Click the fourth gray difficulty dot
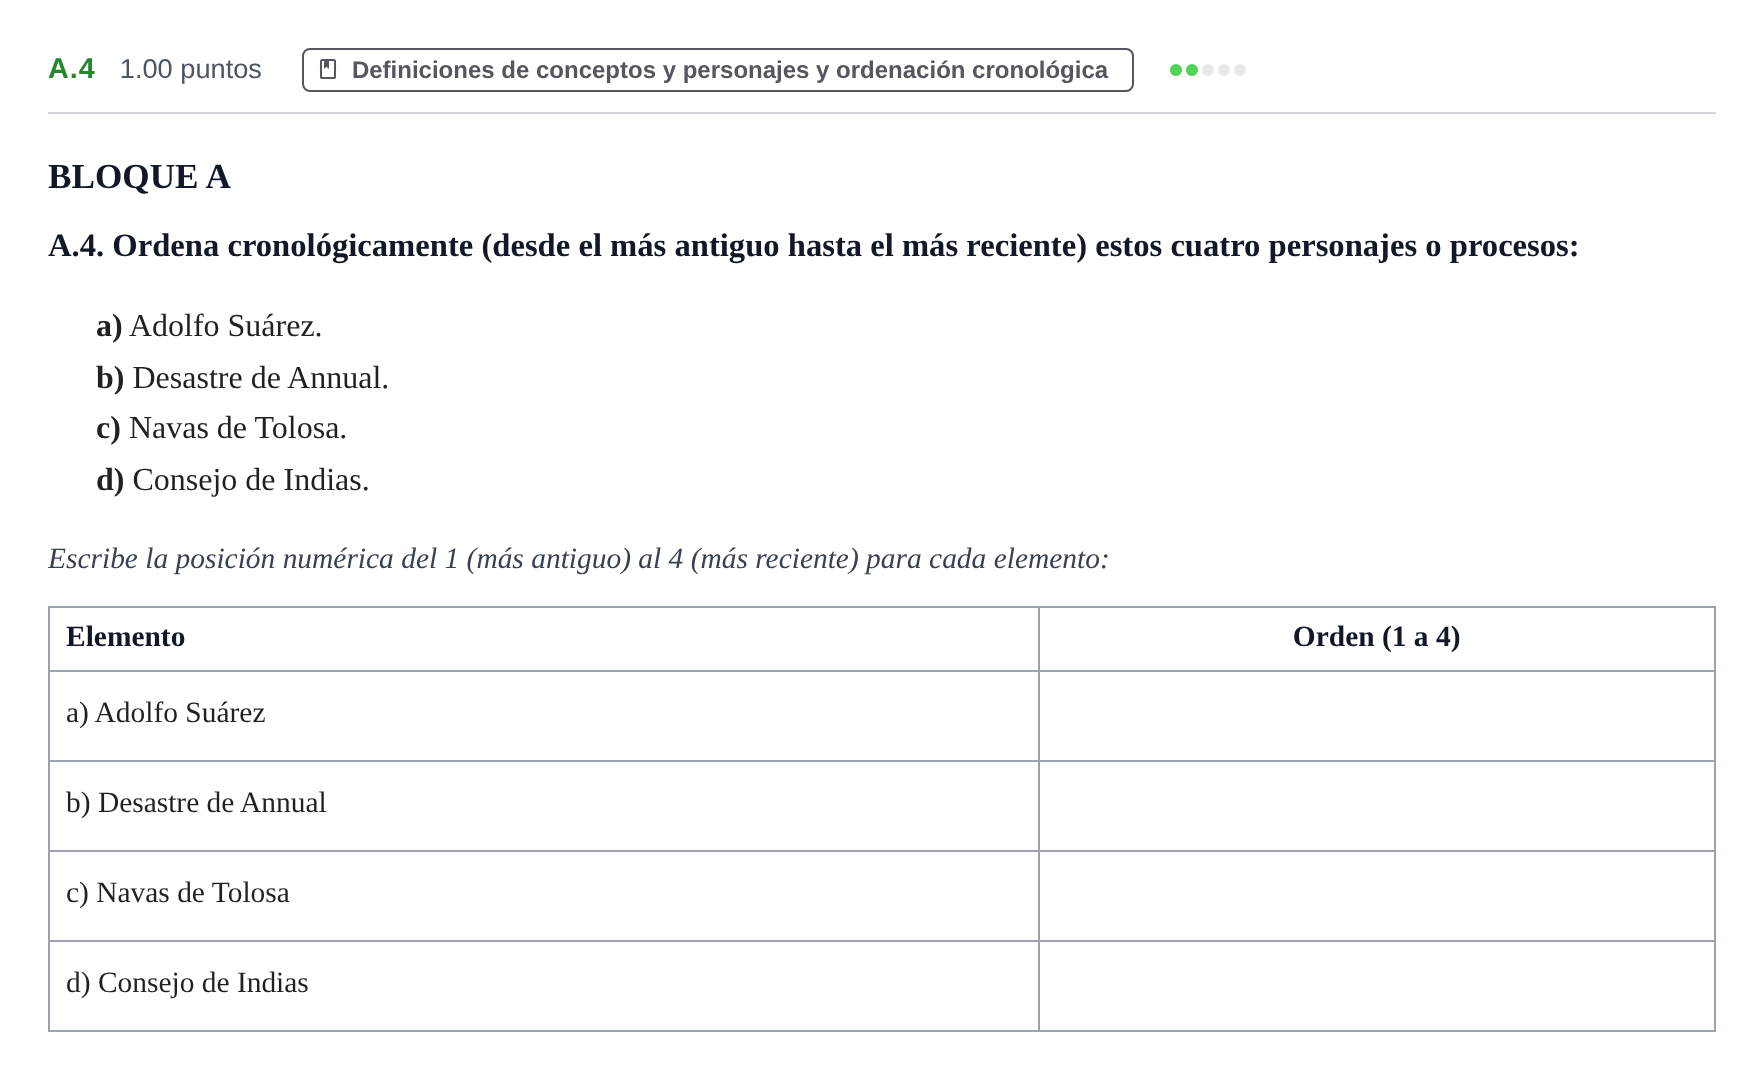Screen dimensions: 1764x1080 [x=1224, y=70]
